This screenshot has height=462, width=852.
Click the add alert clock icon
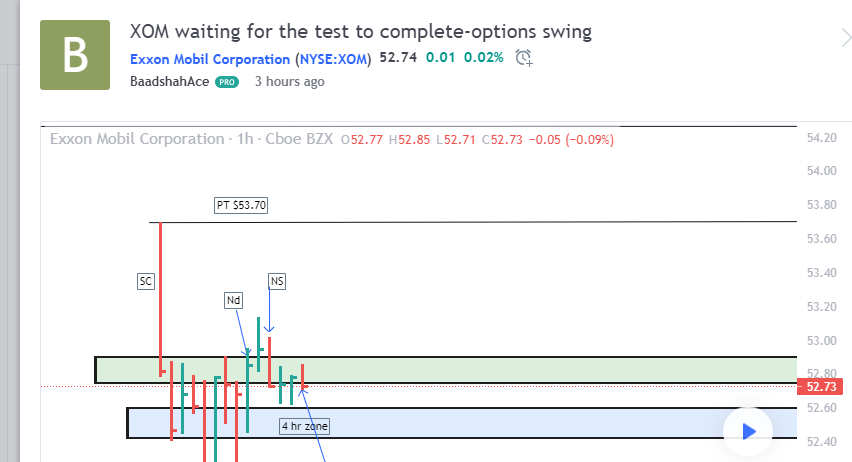click(524, 58)
